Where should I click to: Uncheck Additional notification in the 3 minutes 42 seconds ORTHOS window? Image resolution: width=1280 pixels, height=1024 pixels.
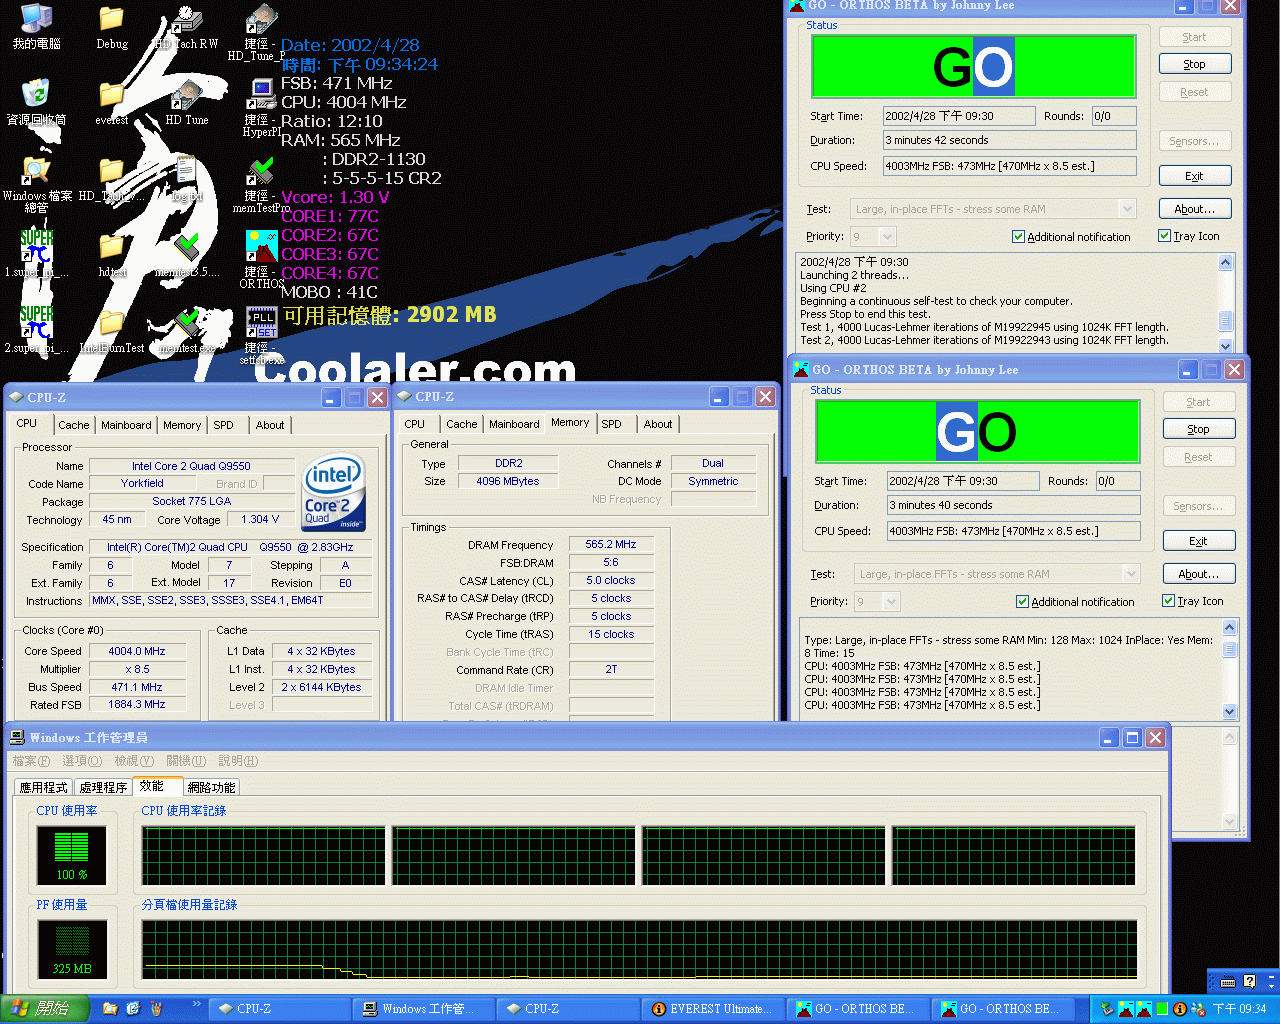coord(1018,237)
